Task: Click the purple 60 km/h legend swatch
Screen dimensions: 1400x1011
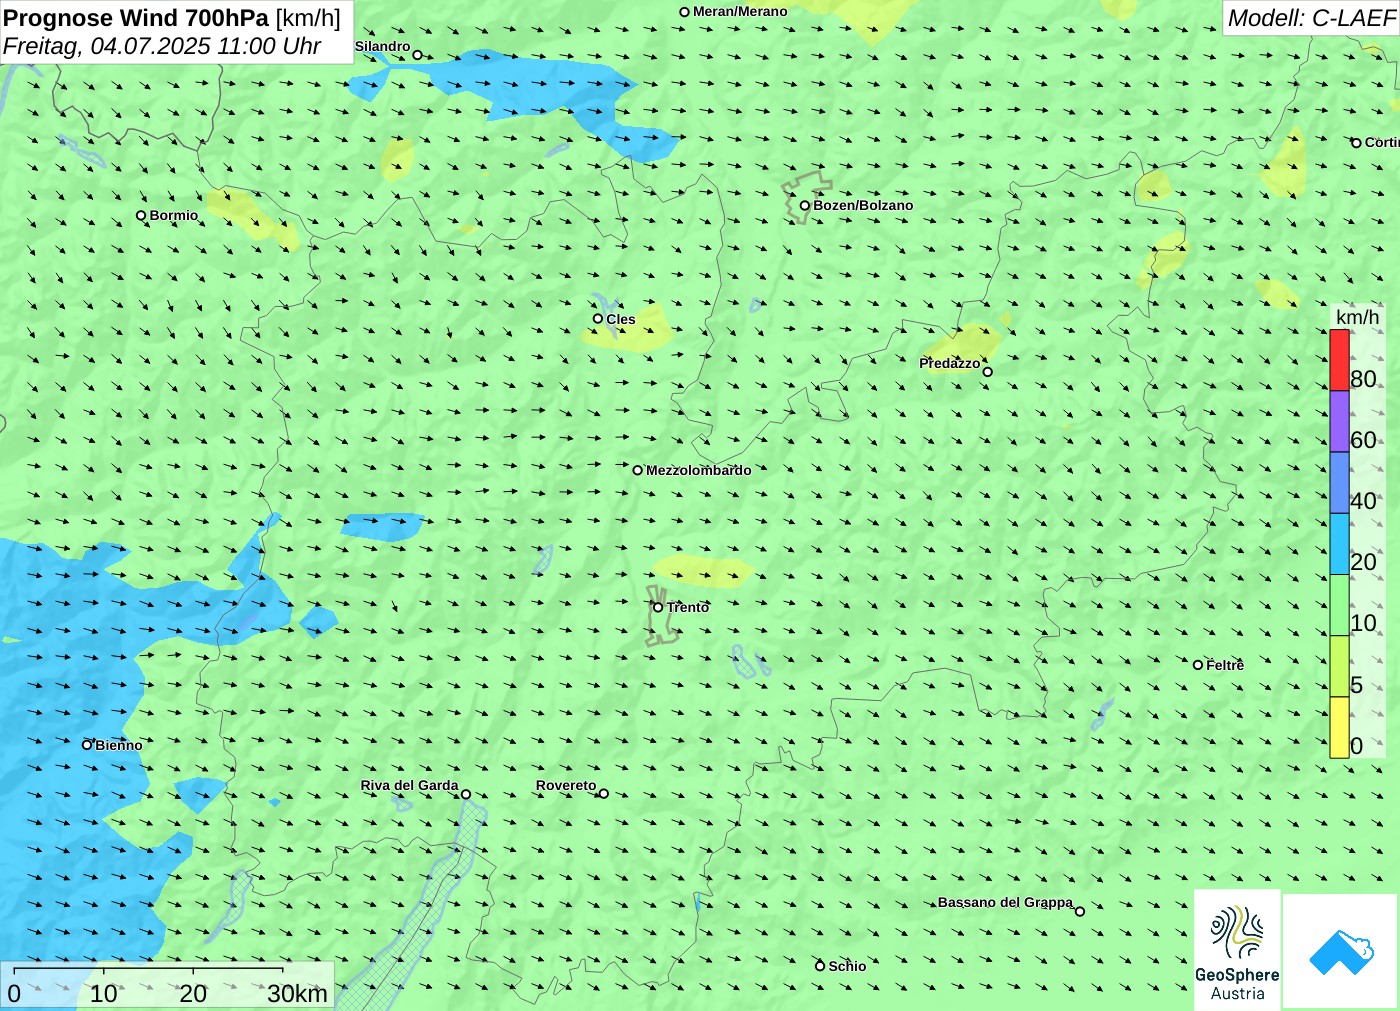Action: (1339, 421)
